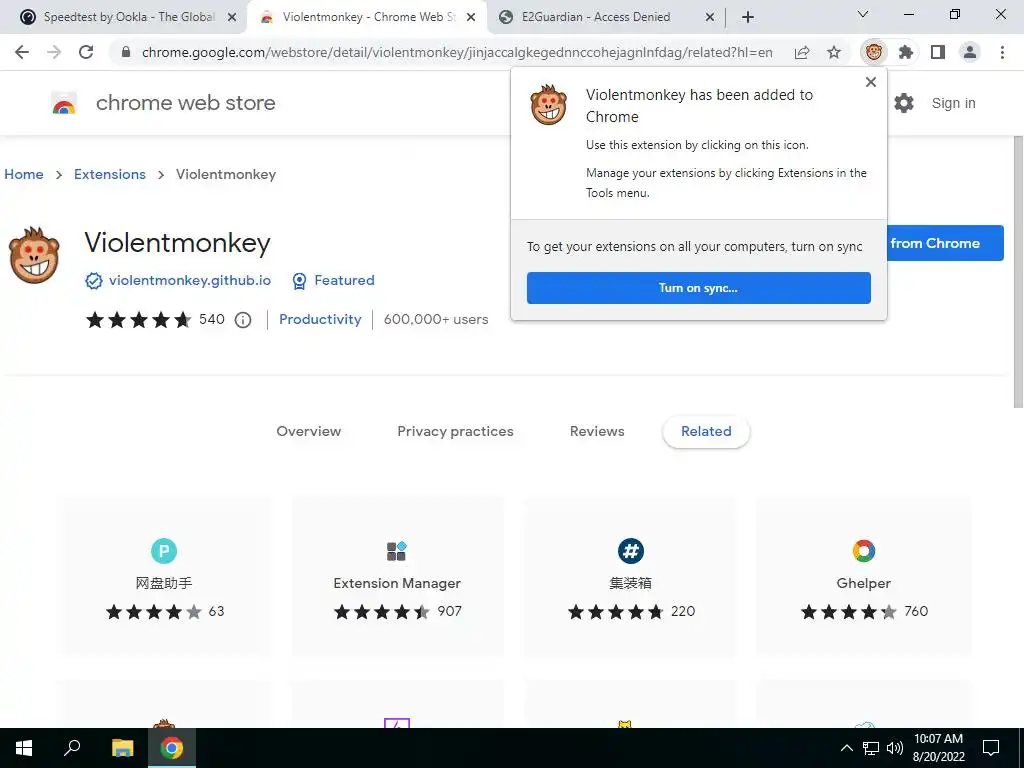The height and width of the screenshot is (768, 1024).
Task: Open Windows Start menu
Action: (24, 748)
